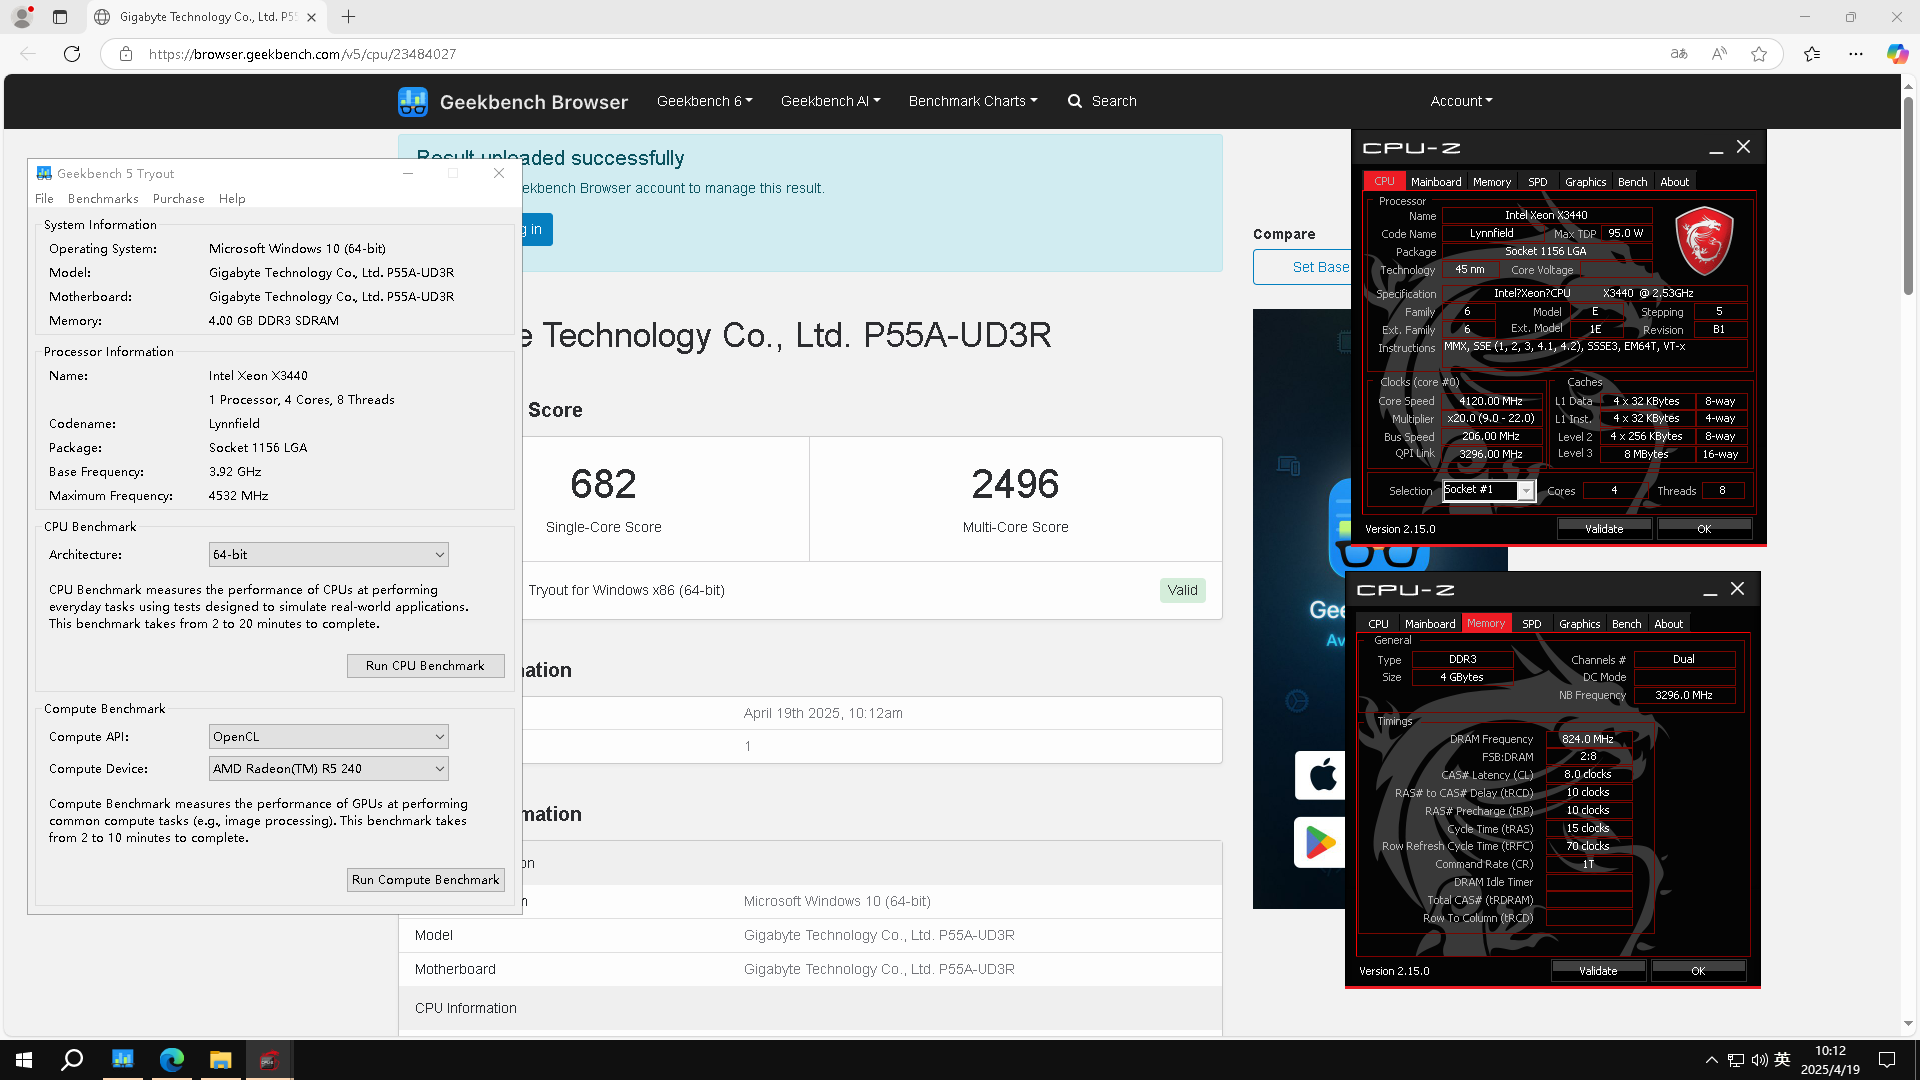Open the Purchase menu in Geekbench 5

[x=178, y=199]
